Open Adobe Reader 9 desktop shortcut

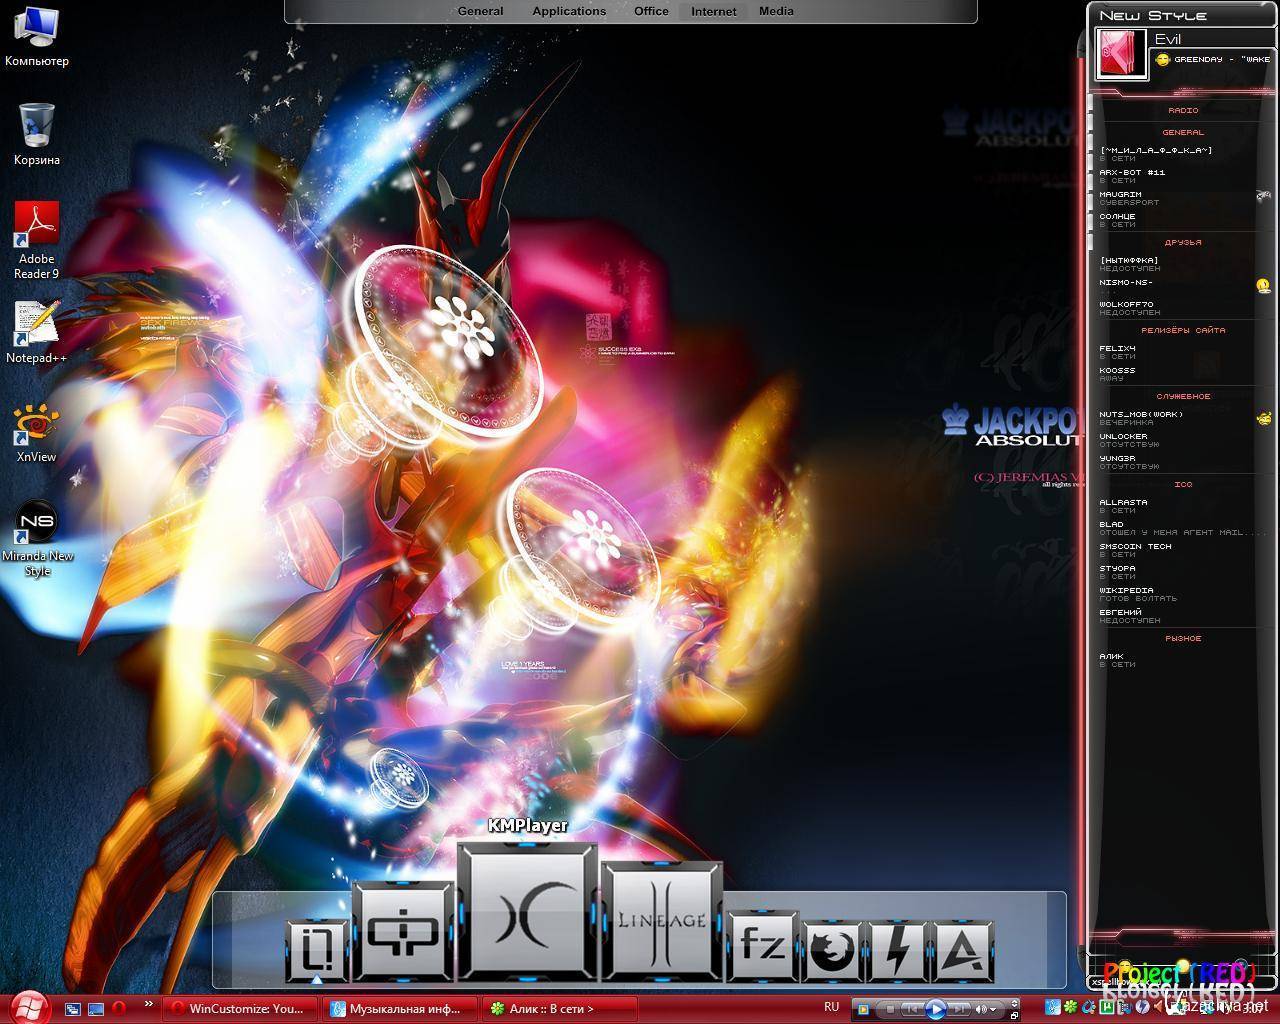pos(37,241)
